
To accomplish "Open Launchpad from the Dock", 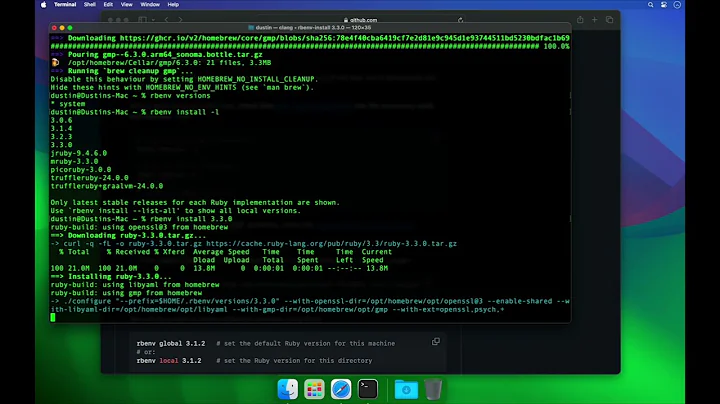I will click(315, 389).
